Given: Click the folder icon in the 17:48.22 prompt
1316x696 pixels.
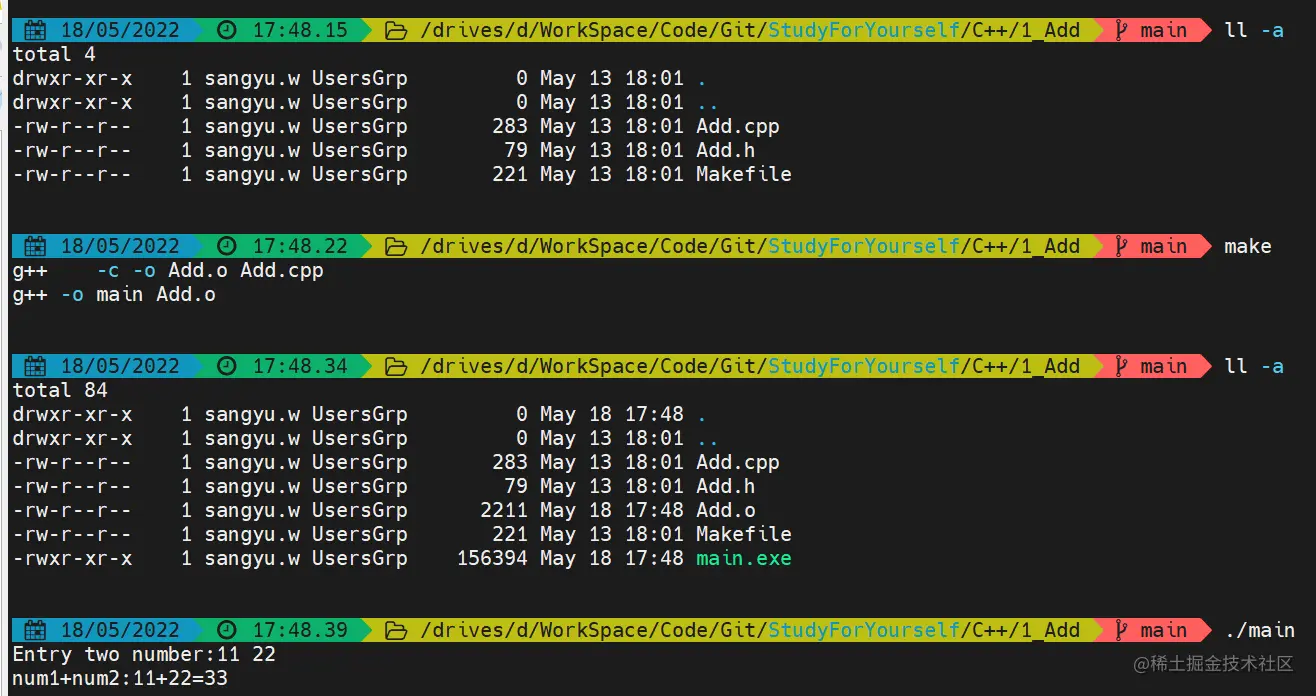Looking at the screenshot, I should (396, 246).
